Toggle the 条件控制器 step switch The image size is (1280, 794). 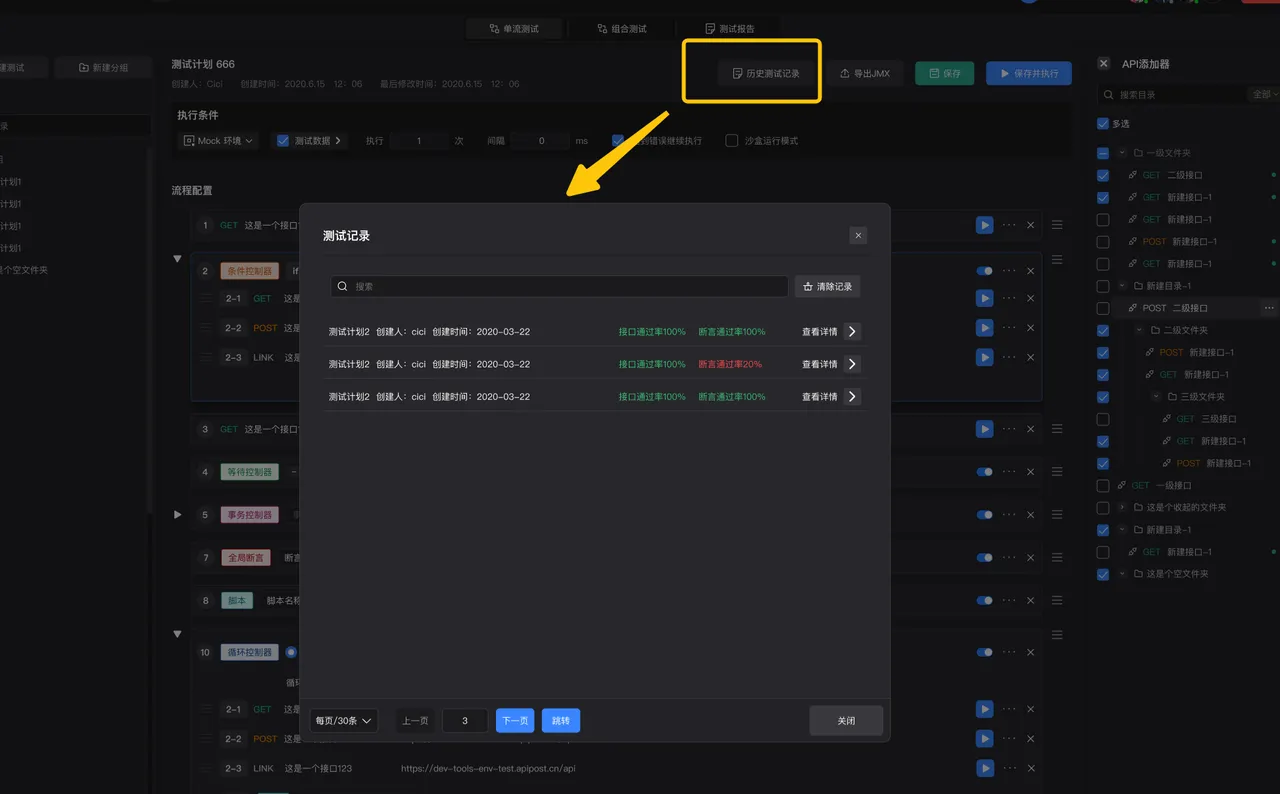click(985, 271)
